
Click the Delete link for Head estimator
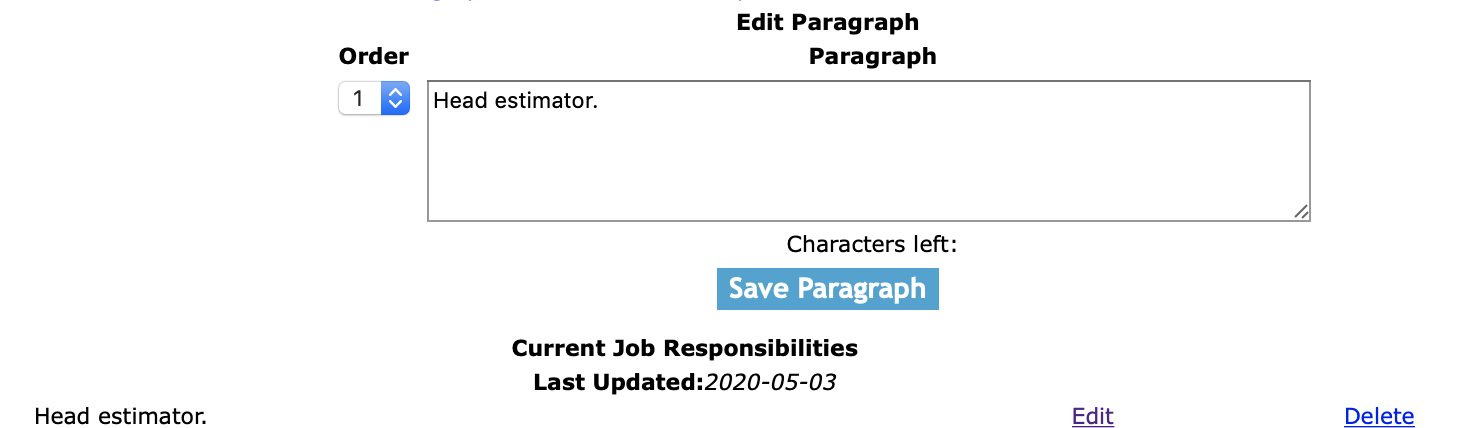pyautogui.click(x=1379, y=416)
